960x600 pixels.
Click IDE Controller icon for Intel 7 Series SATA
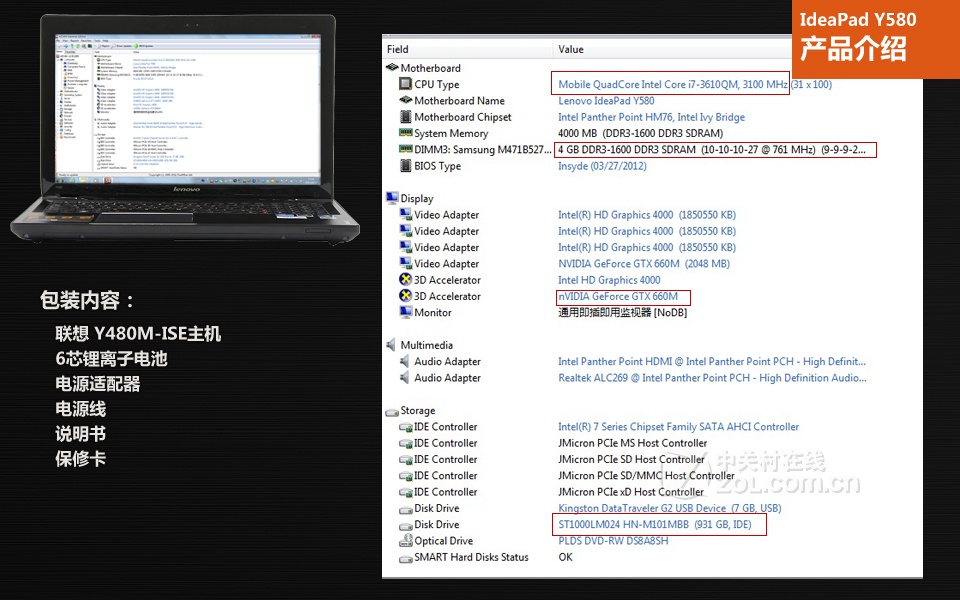click(x=405, y=427)
